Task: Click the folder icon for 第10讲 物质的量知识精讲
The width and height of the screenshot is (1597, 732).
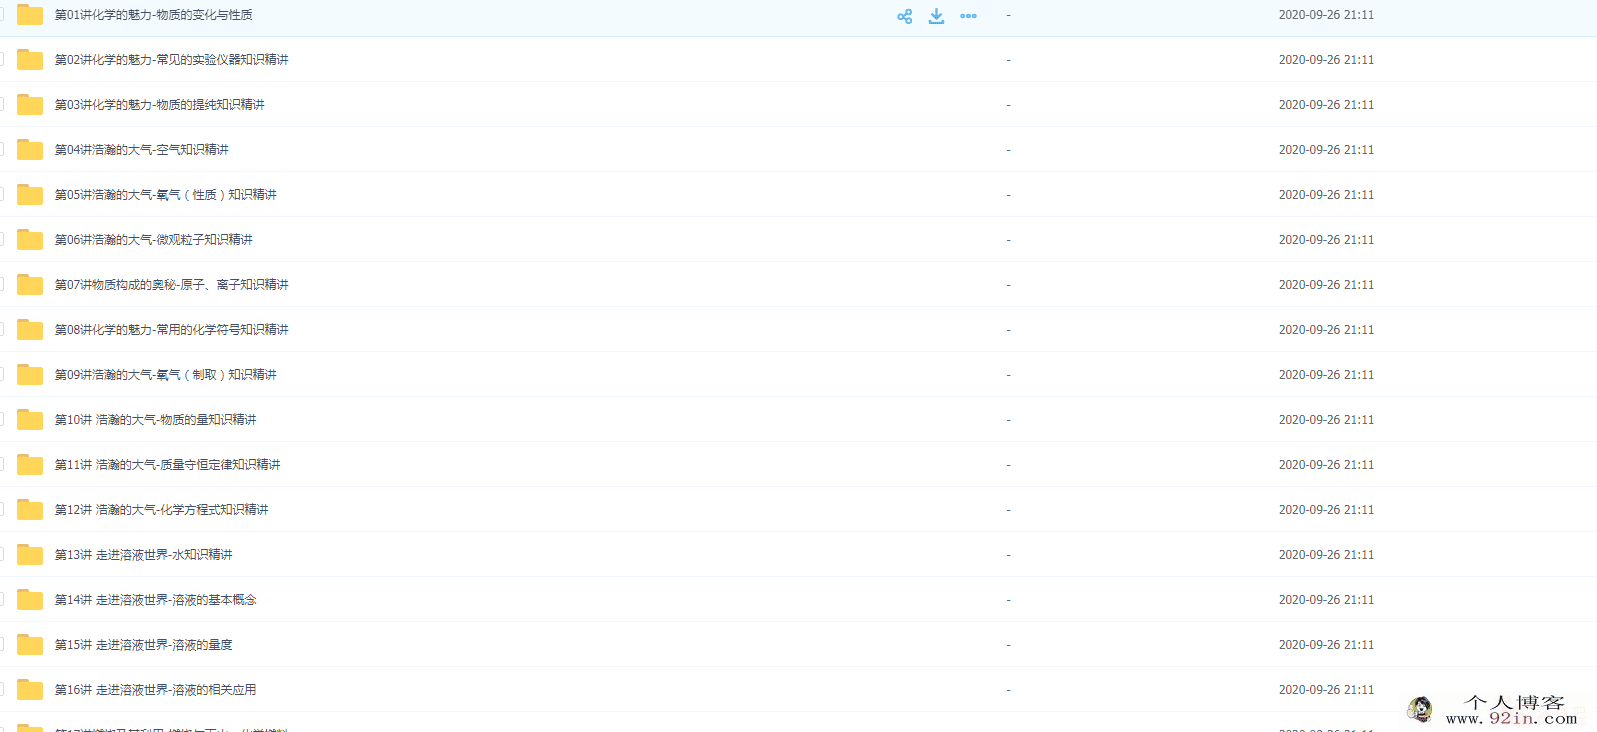Action: tap(30, 420)
